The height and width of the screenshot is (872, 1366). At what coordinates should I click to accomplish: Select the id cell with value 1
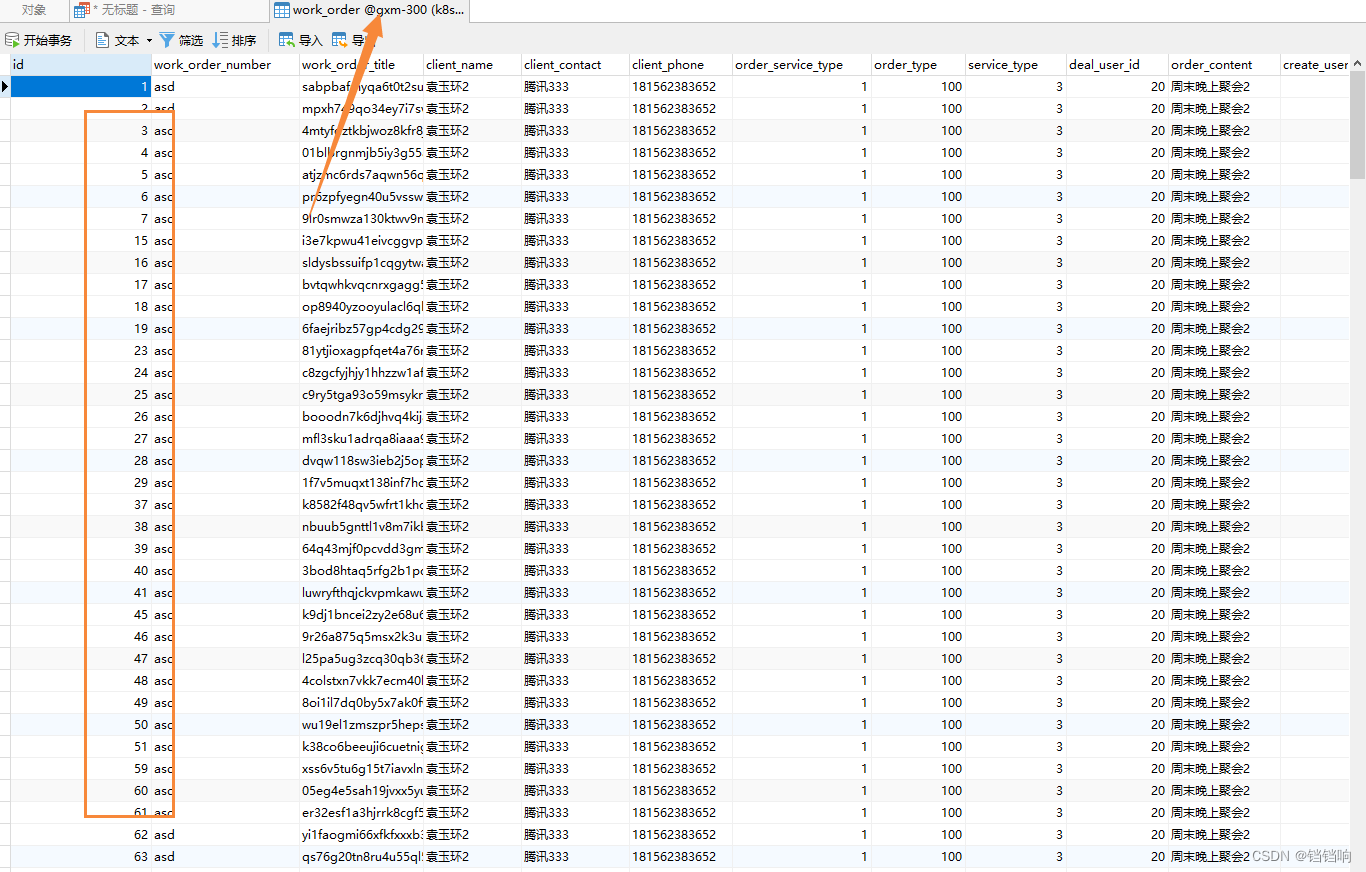coord(80,86)
